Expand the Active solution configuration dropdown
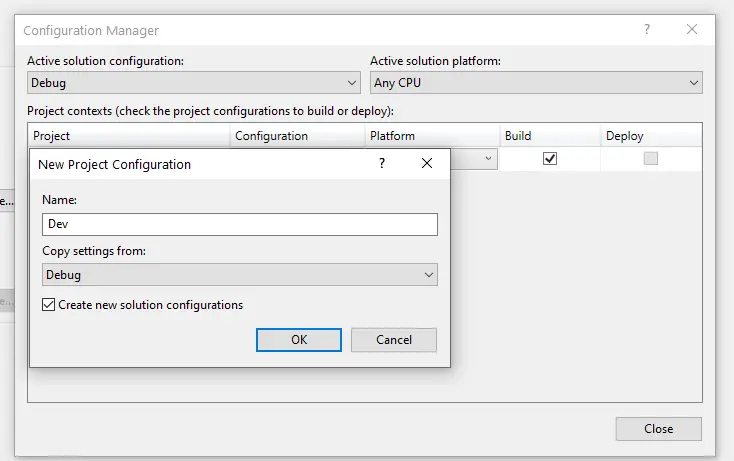734x461 pixels. [193, 83]
